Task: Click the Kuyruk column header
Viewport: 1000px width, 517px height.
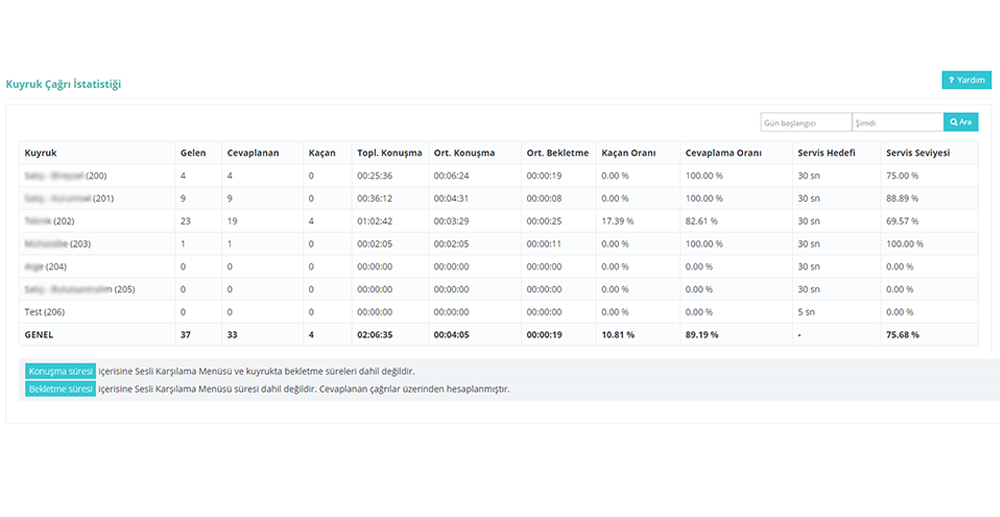Action: [x=41, y=153]
